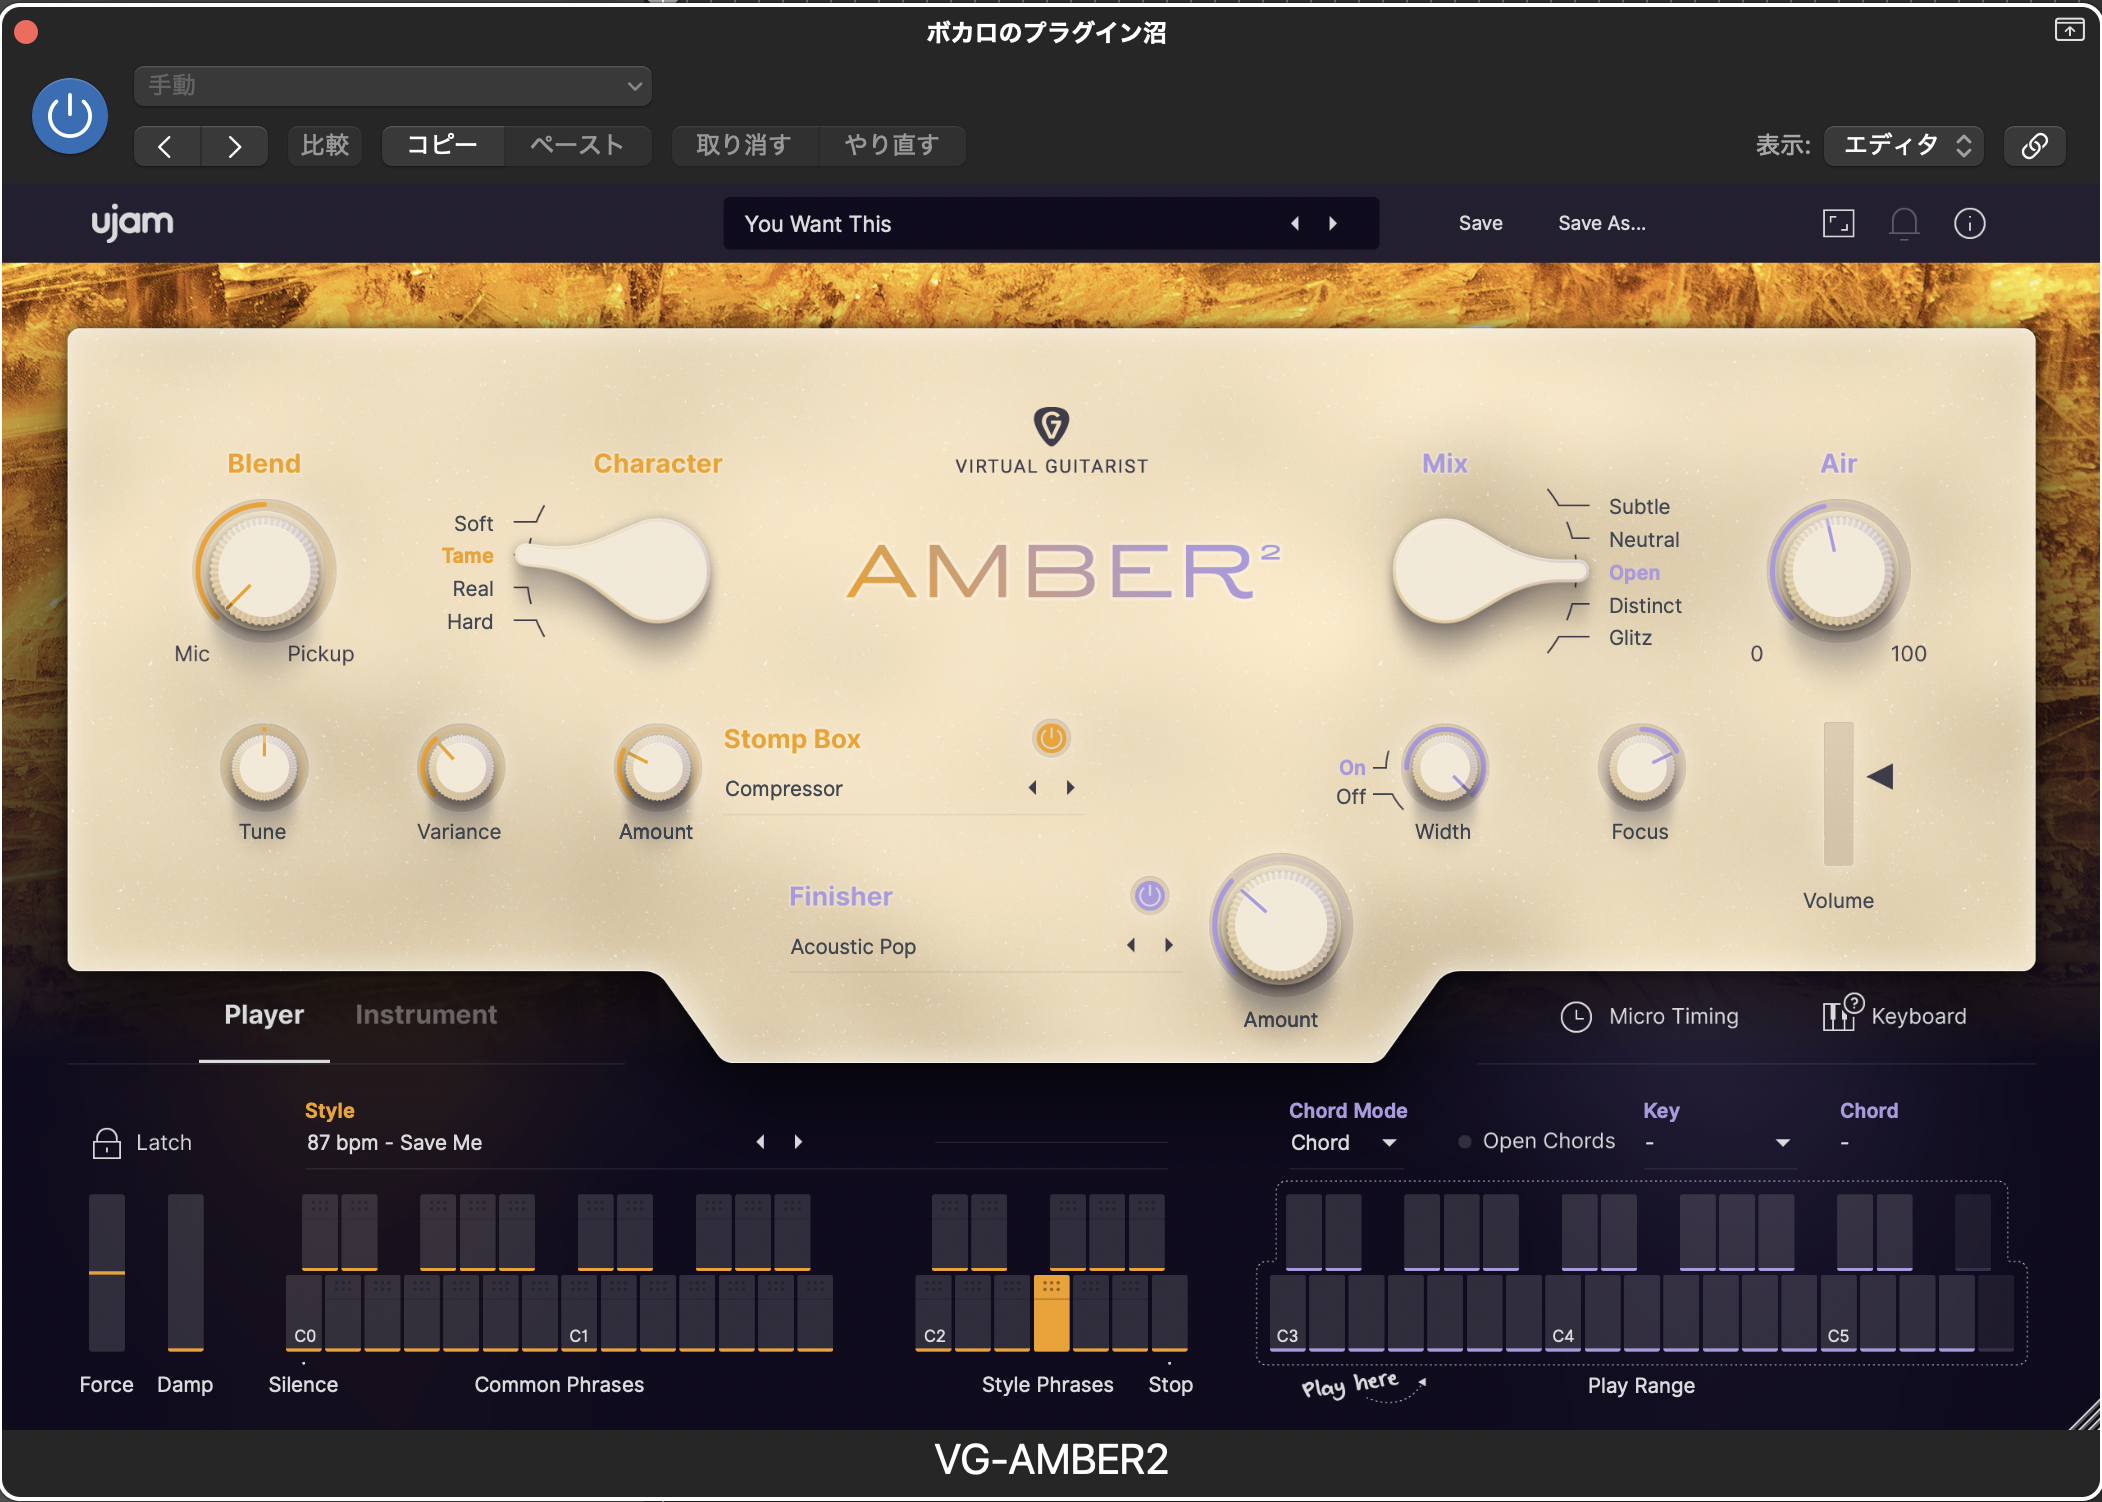Click the Damp slider
This screenshot has width=2102, height=1502.
(185, 1272)
